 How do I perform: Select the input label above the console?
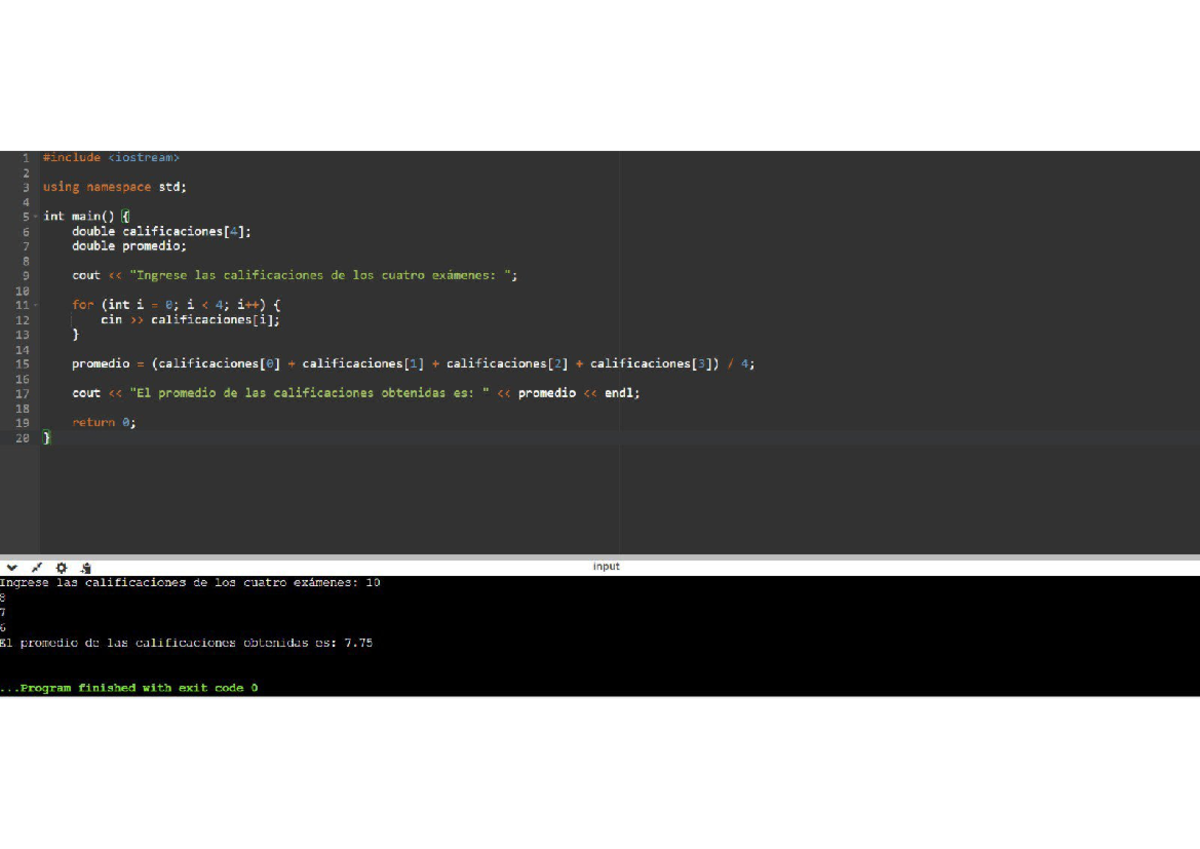606,566
